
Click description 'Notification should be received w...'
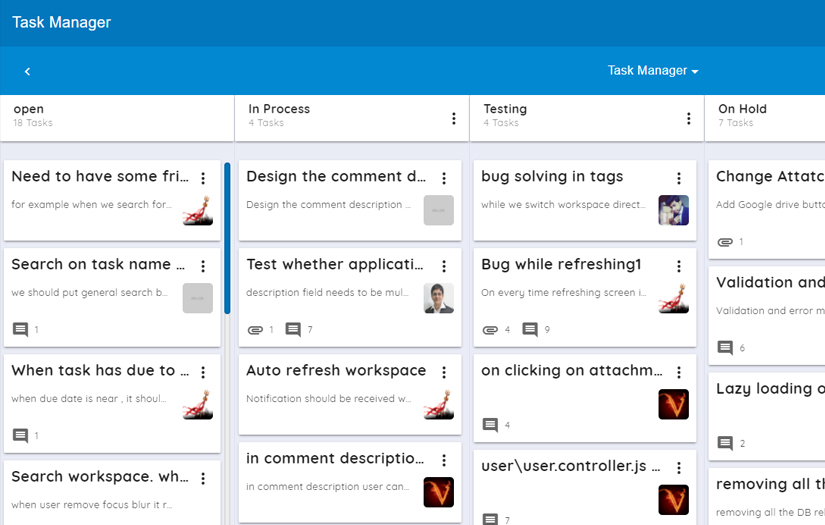tap(329, 399)
